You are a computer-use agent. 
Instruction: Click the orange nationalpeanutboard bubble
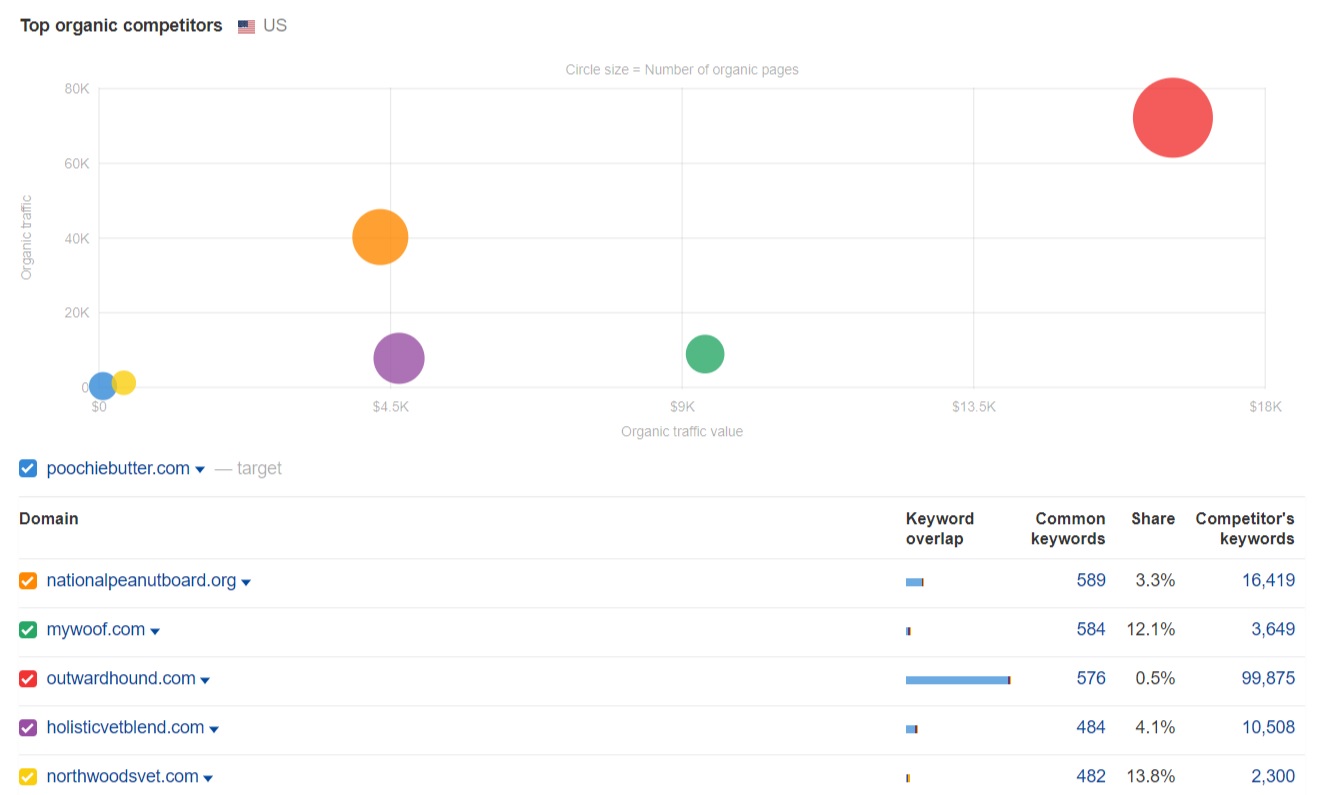[x=380, y=237]
